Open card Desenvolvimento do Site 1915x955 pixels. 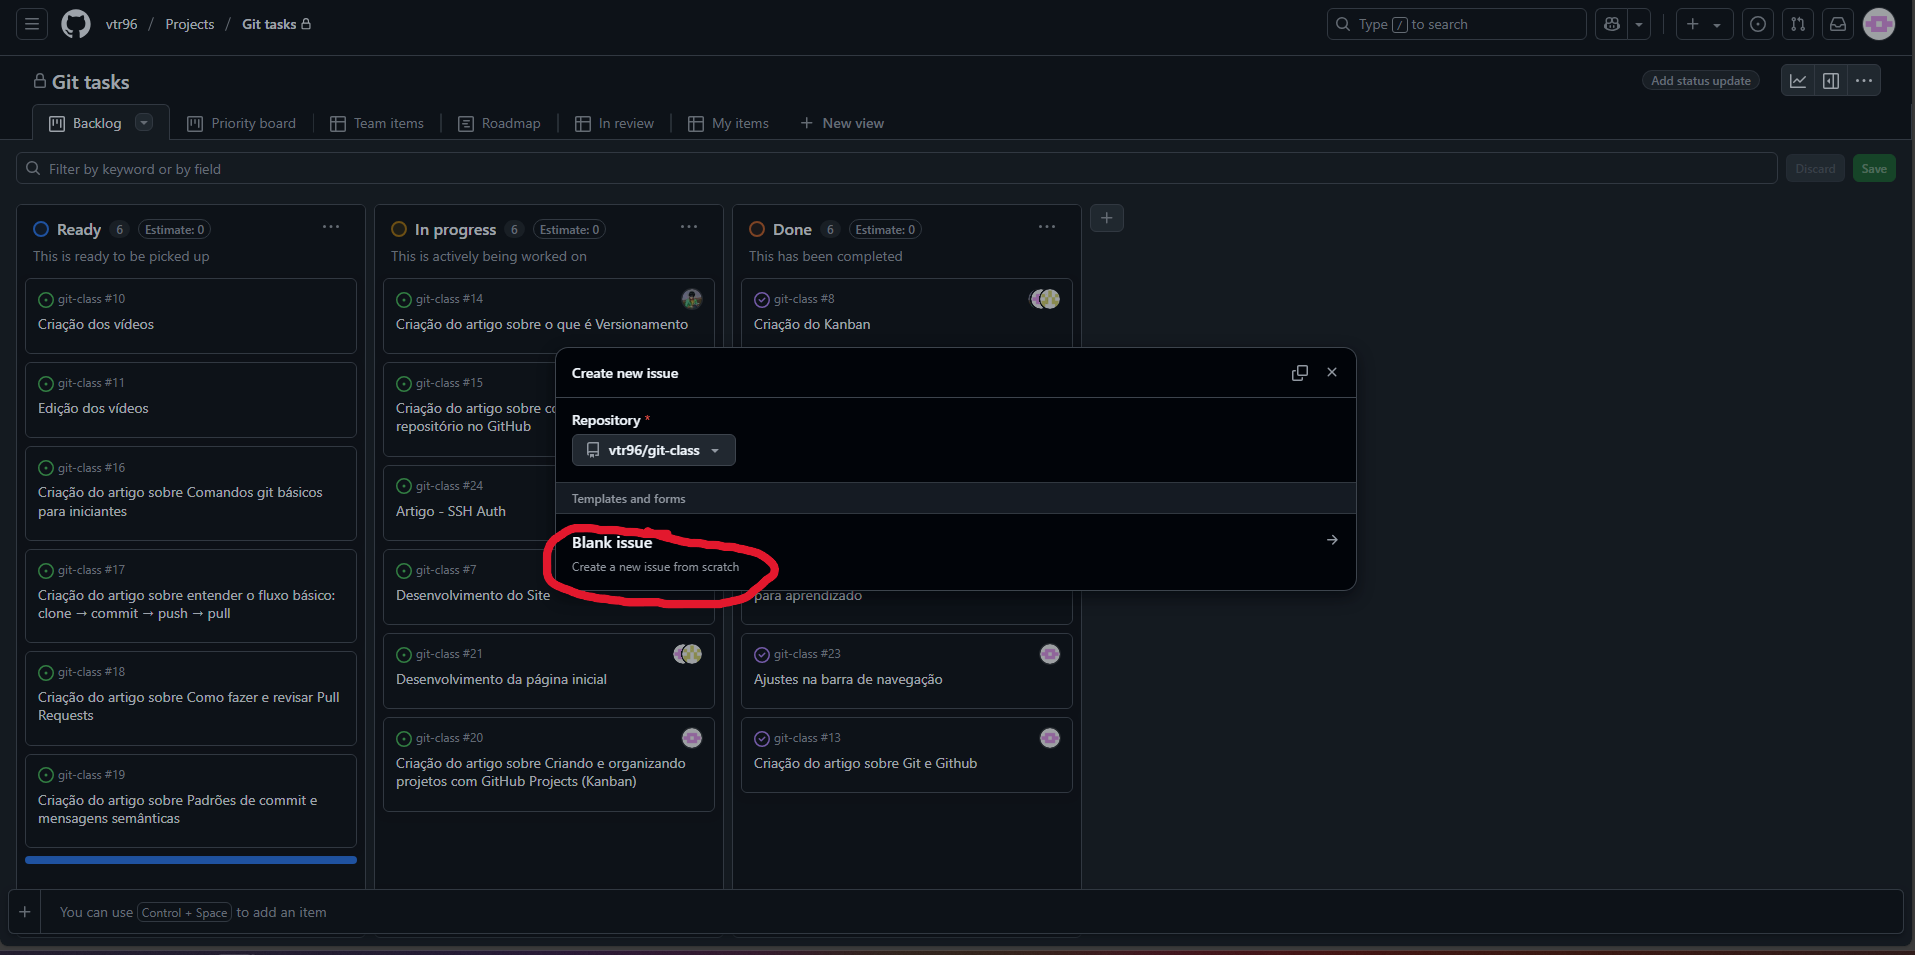[473, 595]
